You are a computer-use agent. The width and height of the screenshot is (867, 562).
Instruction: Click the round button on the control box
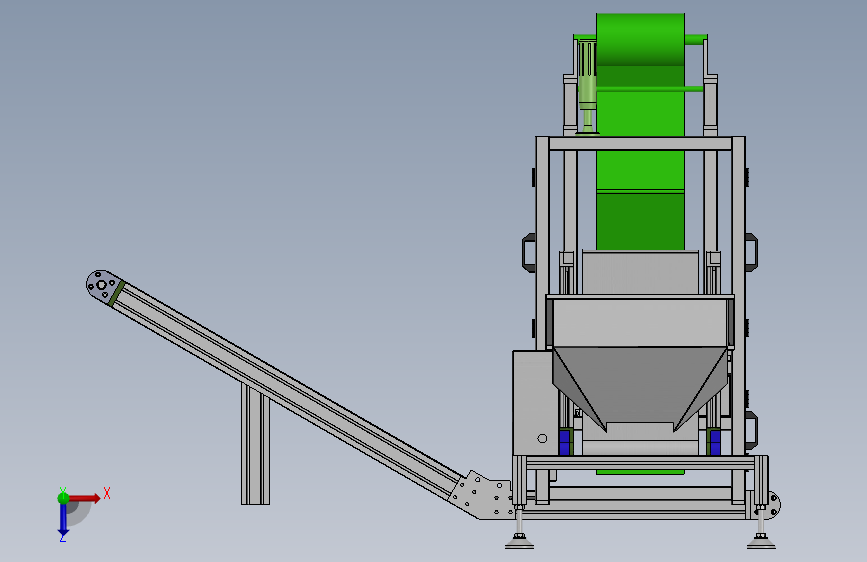point(542,439)
